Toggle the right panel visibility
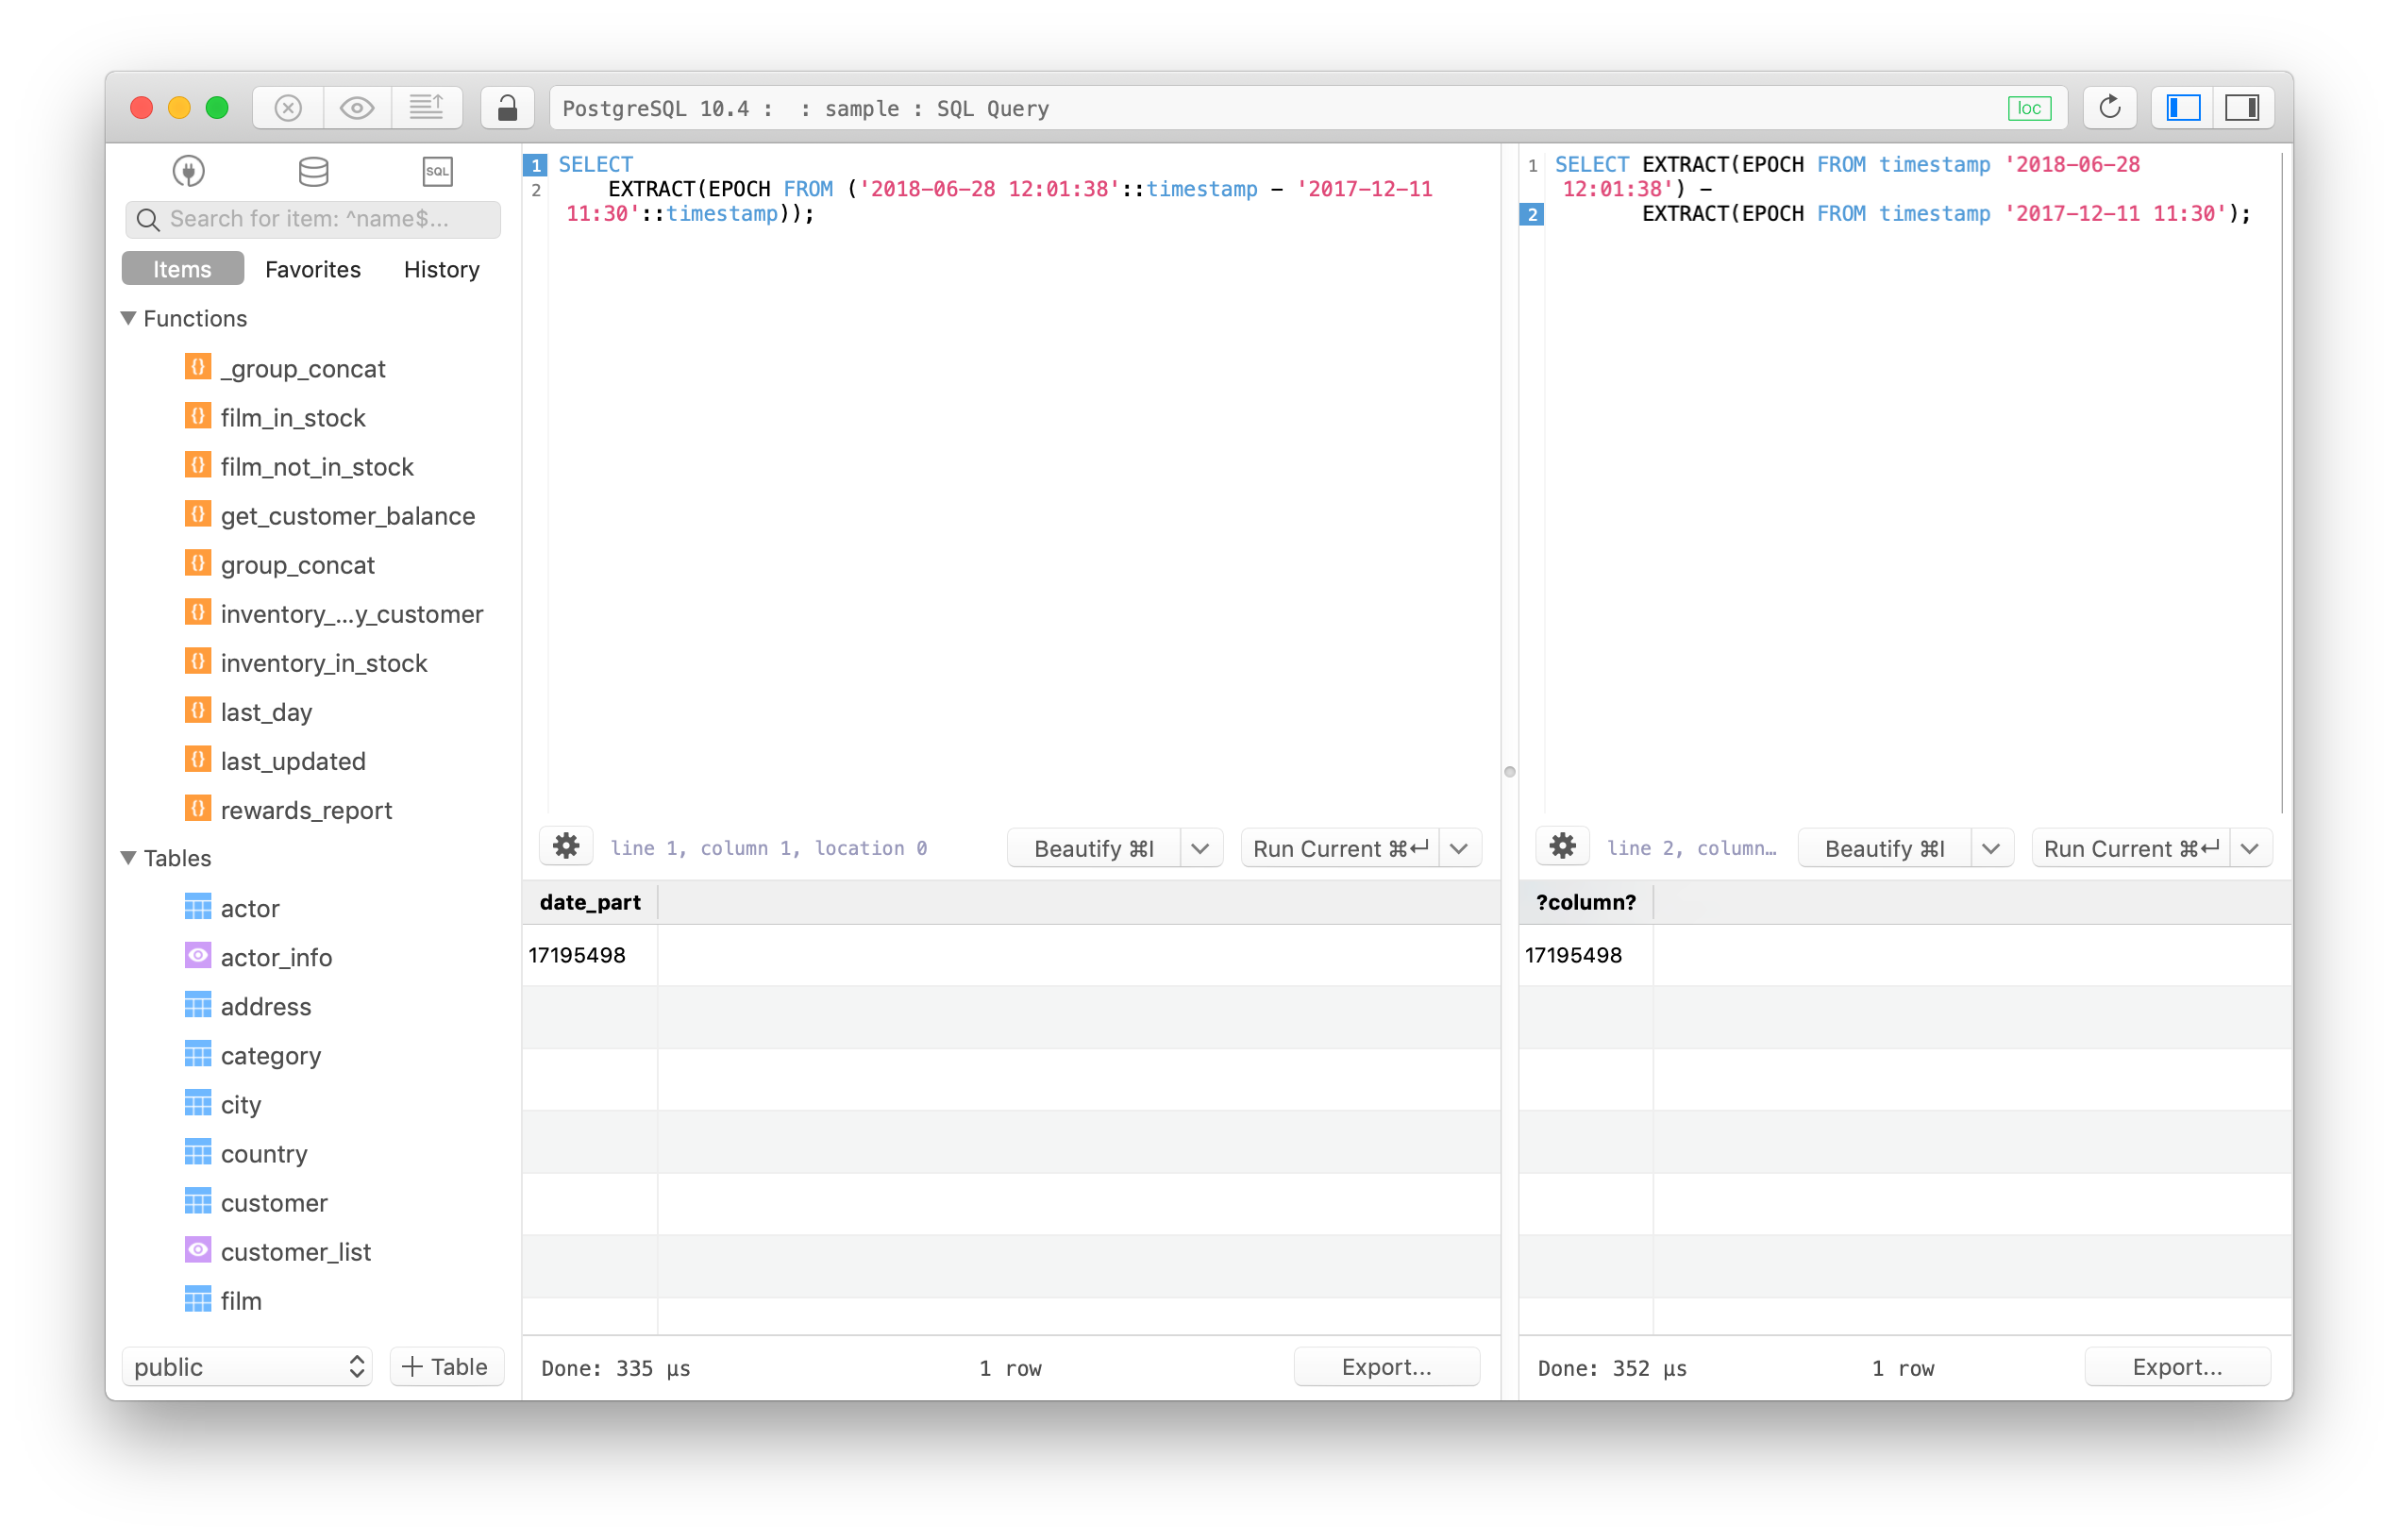Image resolution: width=2399 pixels, height=1540 pixels. 2244,107
